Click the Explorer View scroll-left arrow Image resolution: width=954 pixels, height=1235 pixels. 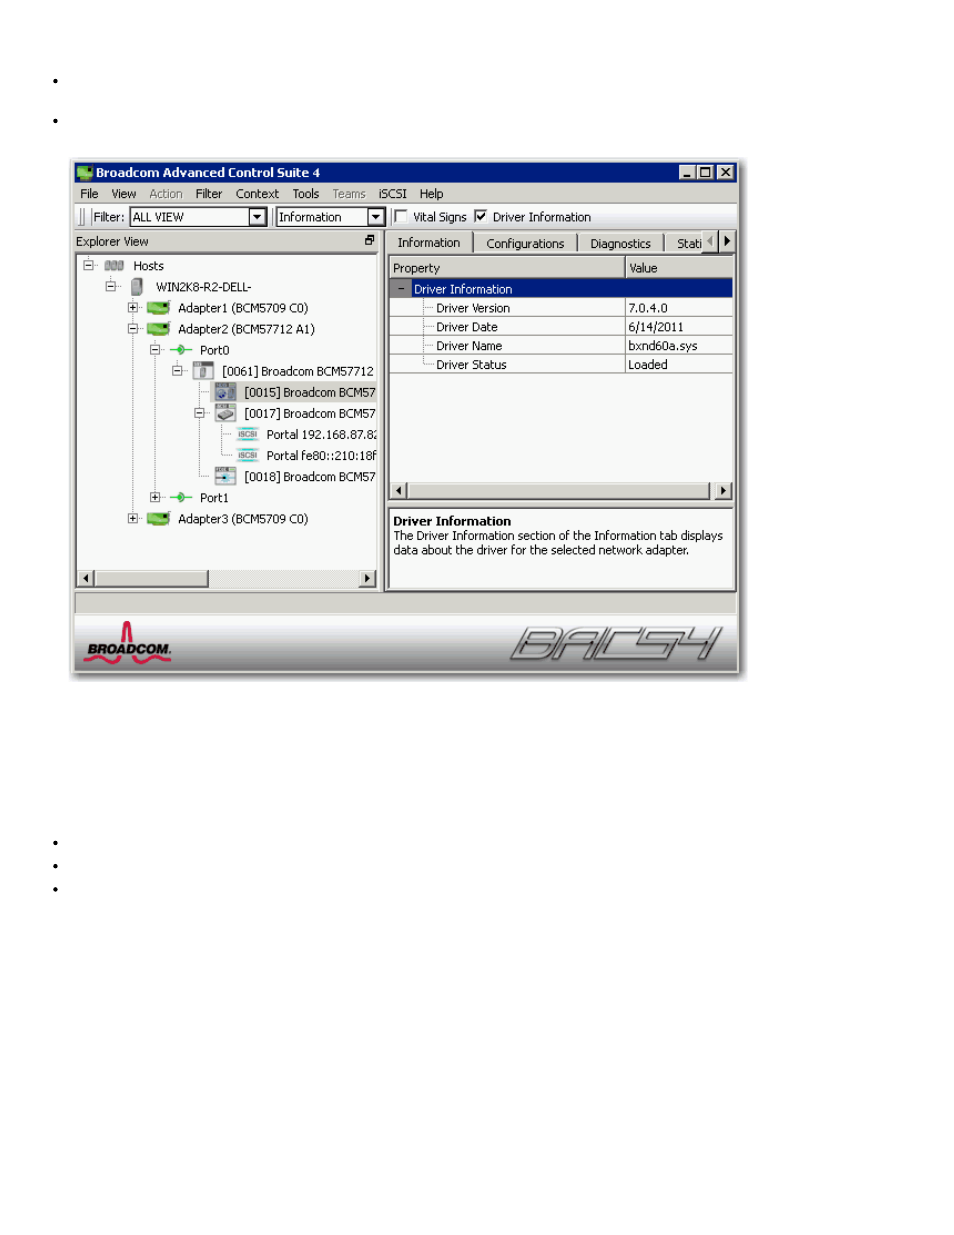86,578
